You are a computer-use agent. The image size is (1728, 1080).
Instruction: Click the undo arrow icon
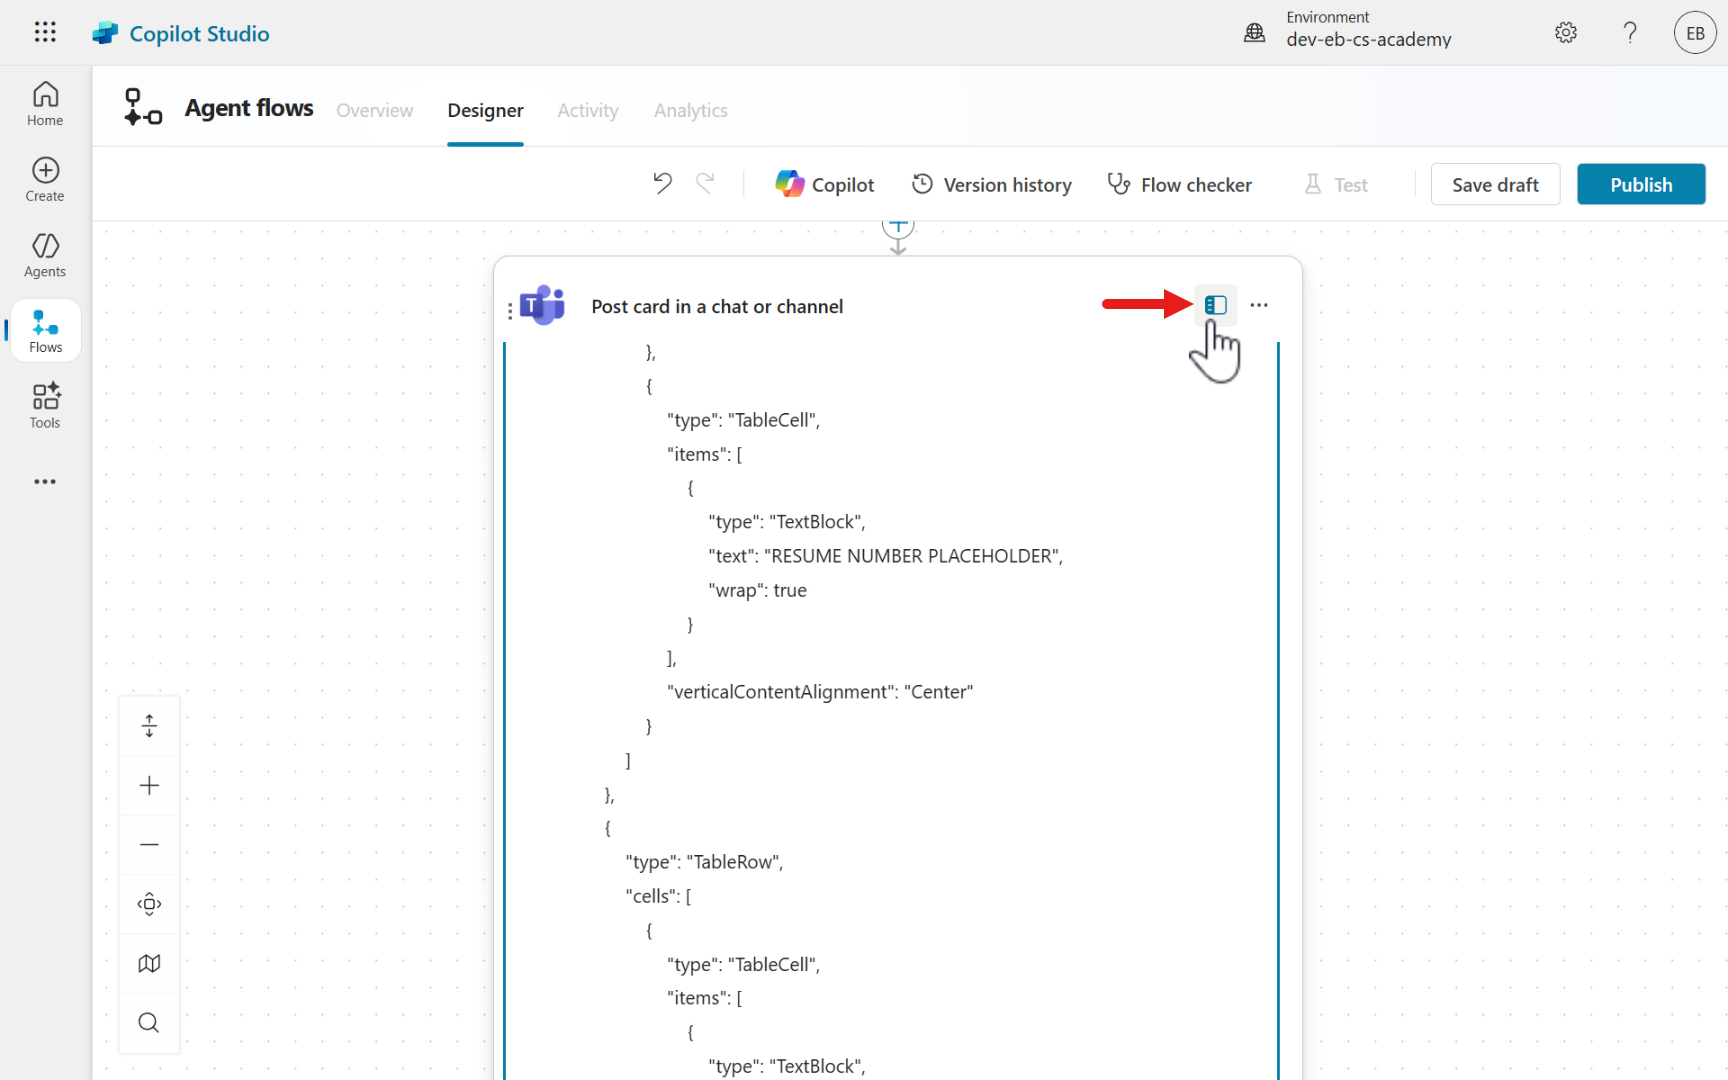pos(662,184)
